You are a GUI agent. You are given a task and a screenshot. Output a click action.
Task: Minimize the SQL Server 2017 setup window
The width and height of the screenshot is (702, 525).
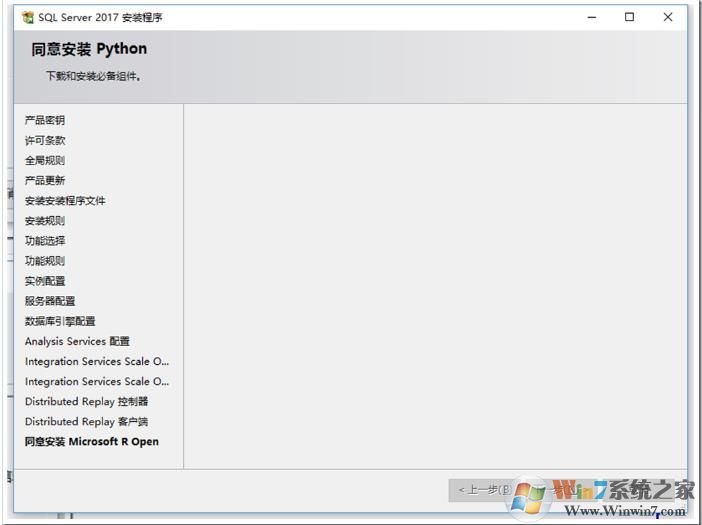coord(592,17)
